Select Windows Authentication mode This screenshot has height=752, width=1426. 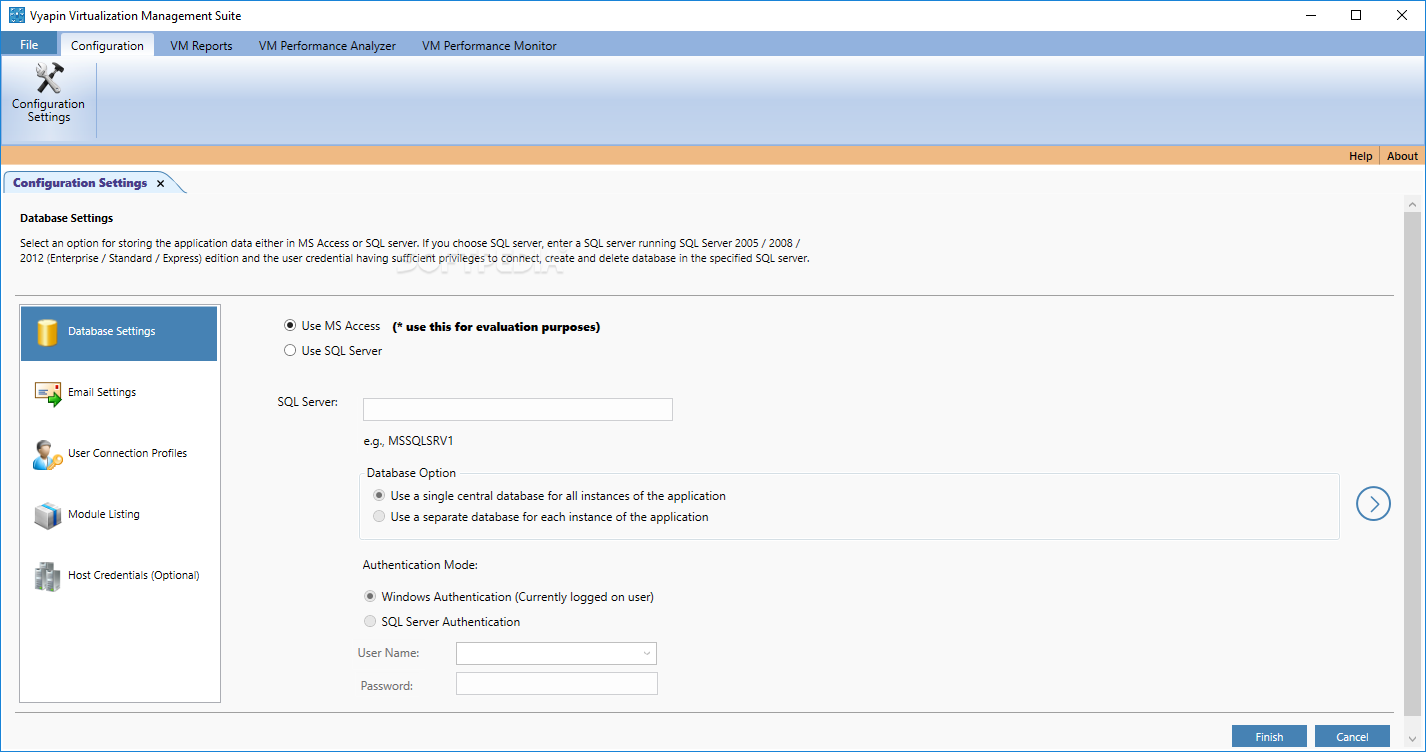point(370,597)
